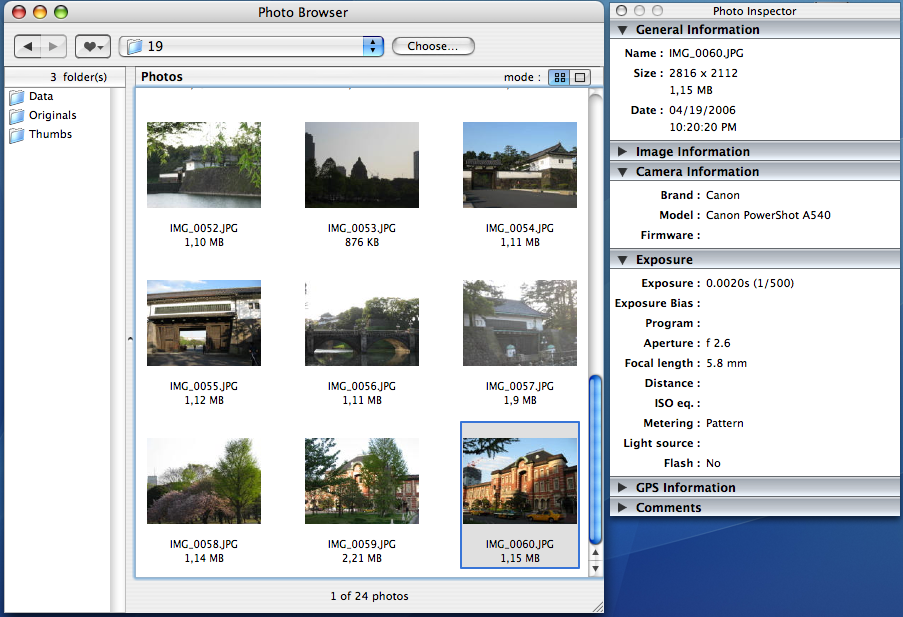Click the IMG_0059.JPG thumbnail
Screen dimensions: 903x617
point(361,481)
